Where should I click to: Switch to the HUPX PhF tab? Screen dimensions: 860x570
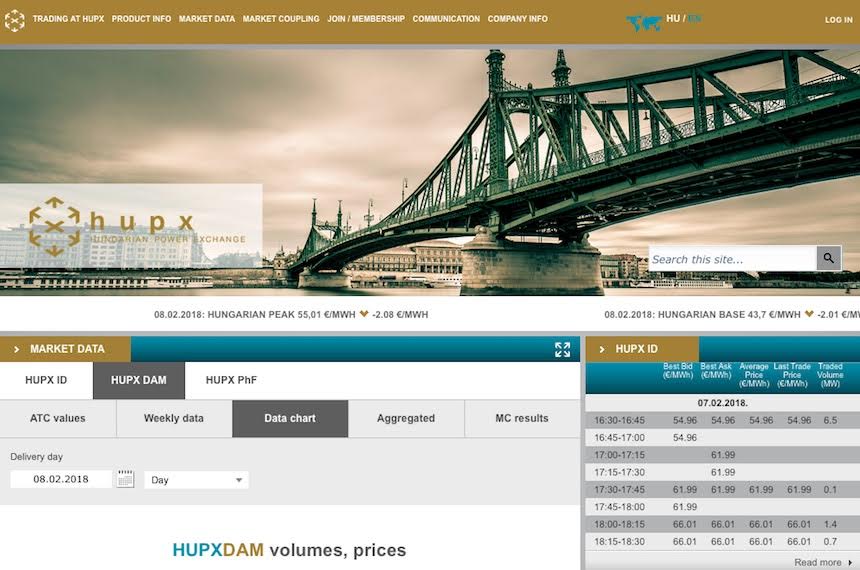(231, 380)
